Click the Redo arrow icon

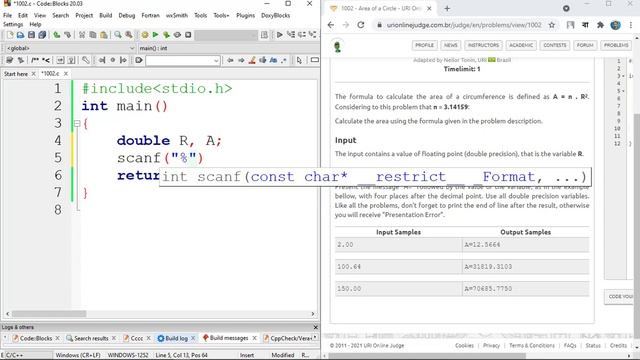[x=67, y=35]
